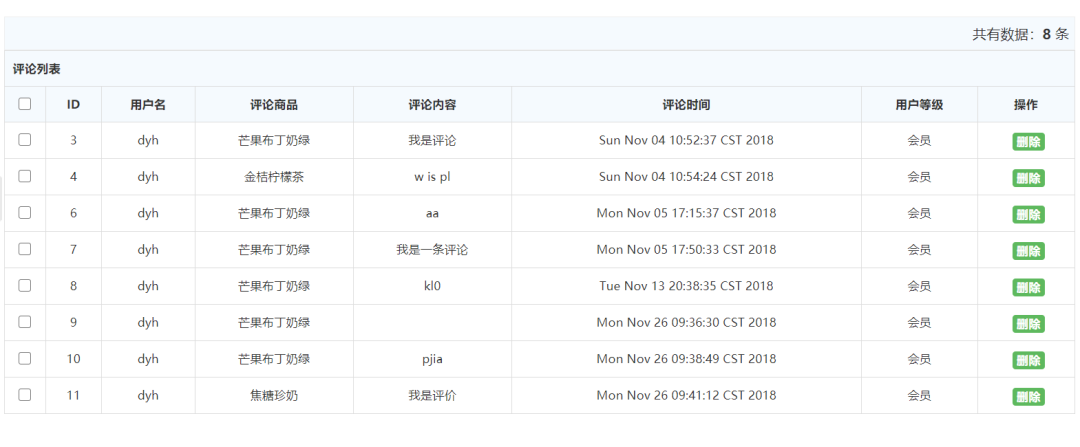Click timestamp Mon Nov 05 17:50:33 CST 2018
The image size is (1080, 447).
(x=686, y=249)
